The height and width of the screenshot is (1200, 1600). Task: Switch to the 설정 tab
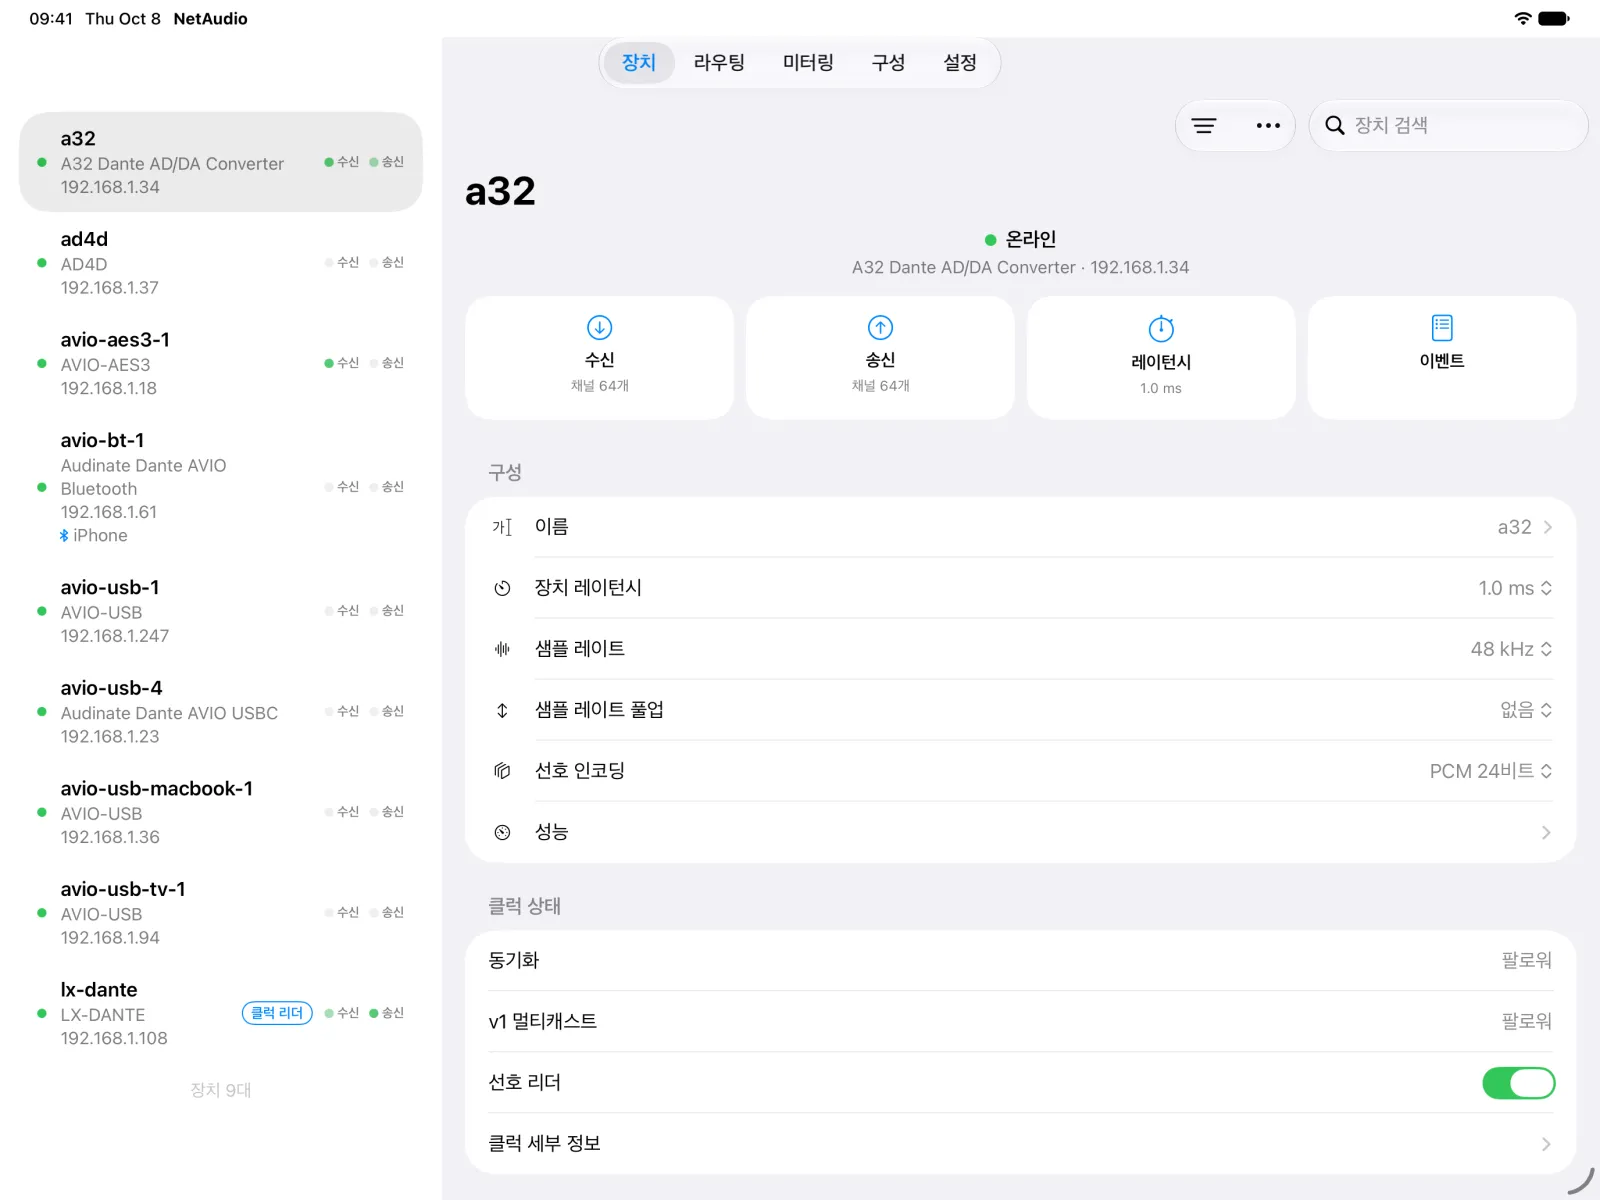pyautogui.click(x=960, y=63)
